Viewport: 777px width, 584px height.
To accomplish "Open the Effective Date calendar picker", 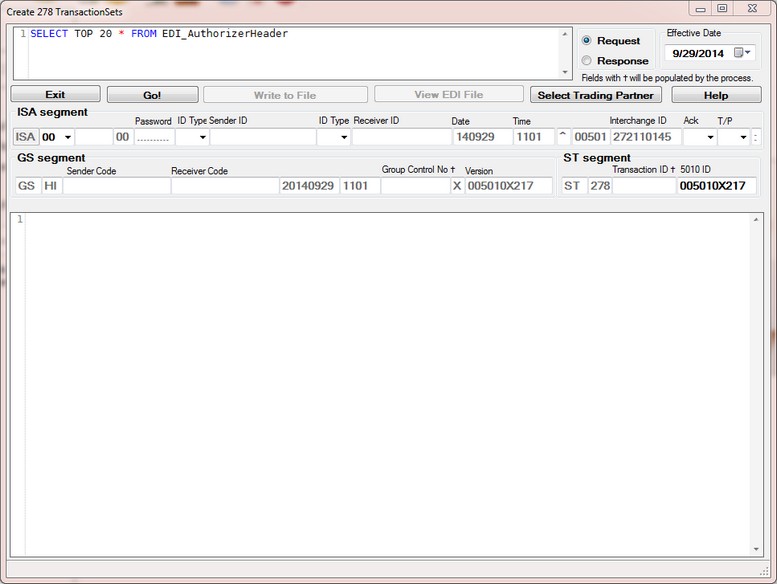I will click(742, 53).
